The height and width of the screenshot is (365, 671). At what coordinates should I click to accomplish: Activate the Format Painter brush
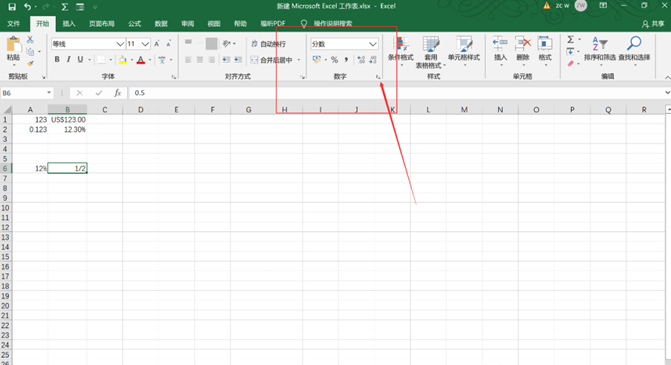point(30,64)
